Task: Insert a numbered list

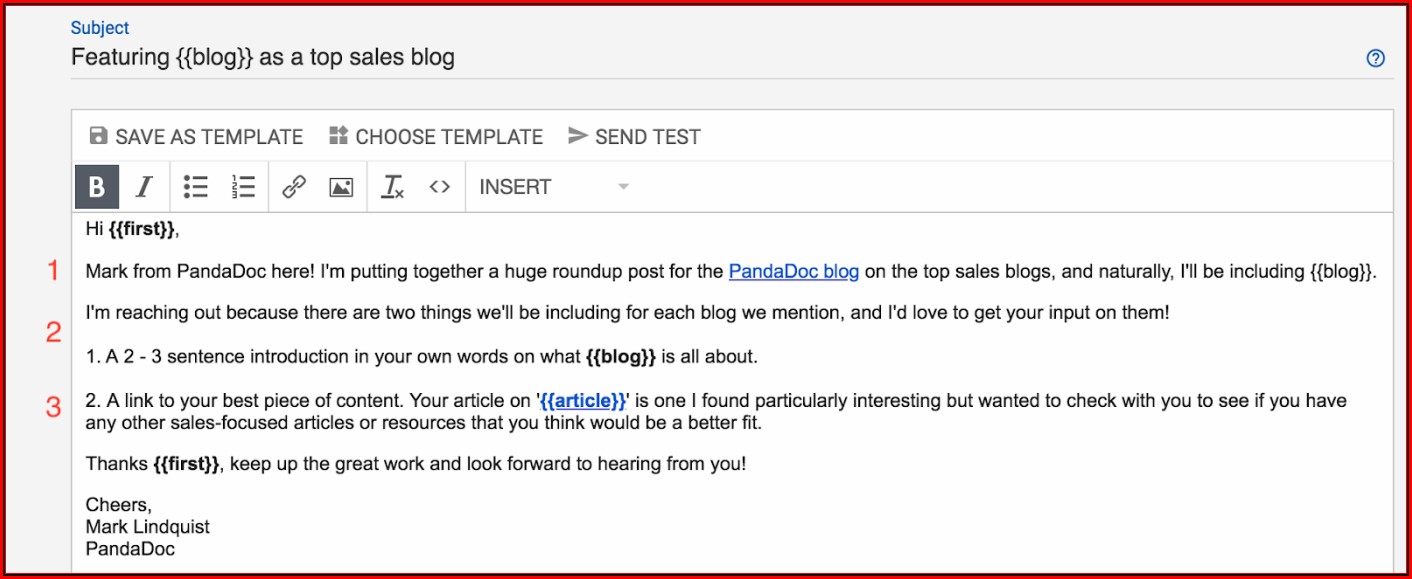Action: (243, 187)
